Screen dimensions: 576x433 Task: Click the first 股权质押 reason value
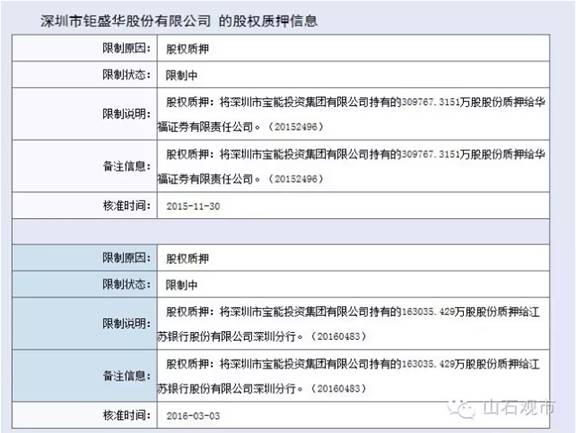187,48
